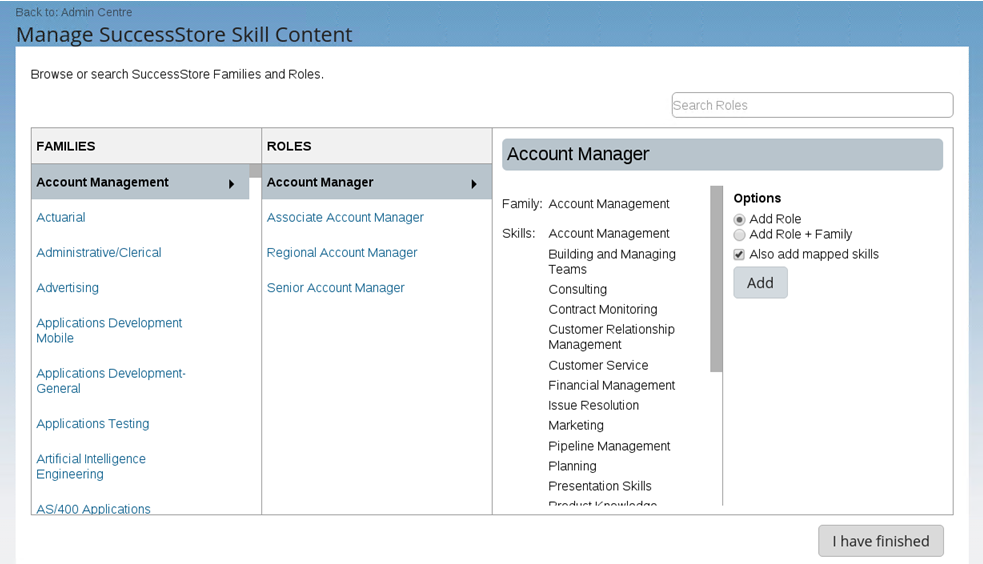This screenshot has height=564, width=983.
Task: Click the Pipeline Management skill
Action: (x=609, y=446)
